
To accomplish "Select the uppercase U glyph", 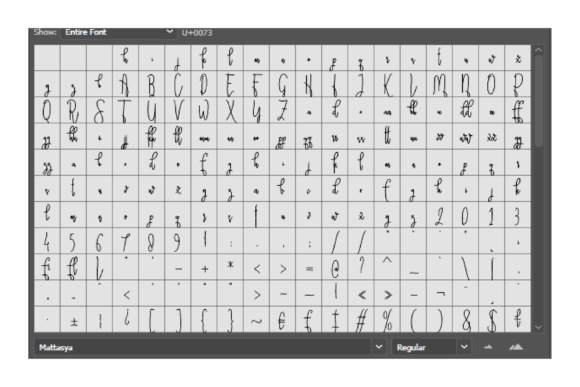I will 152,111.
